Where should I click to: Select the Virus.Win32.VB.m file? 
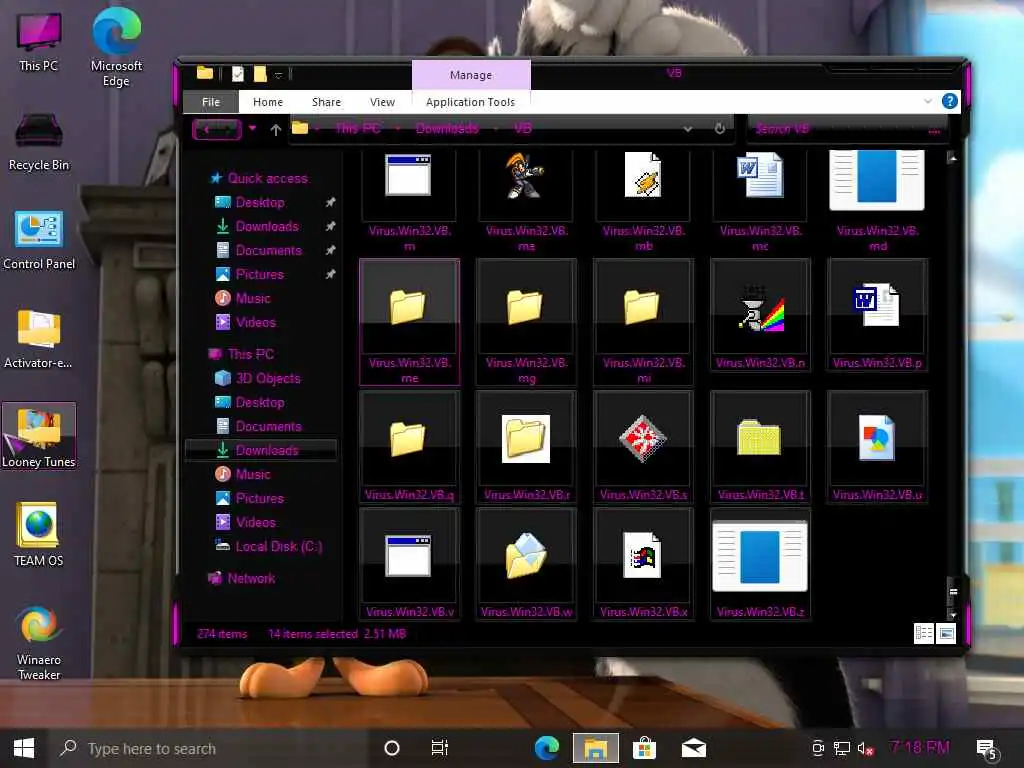409,201
